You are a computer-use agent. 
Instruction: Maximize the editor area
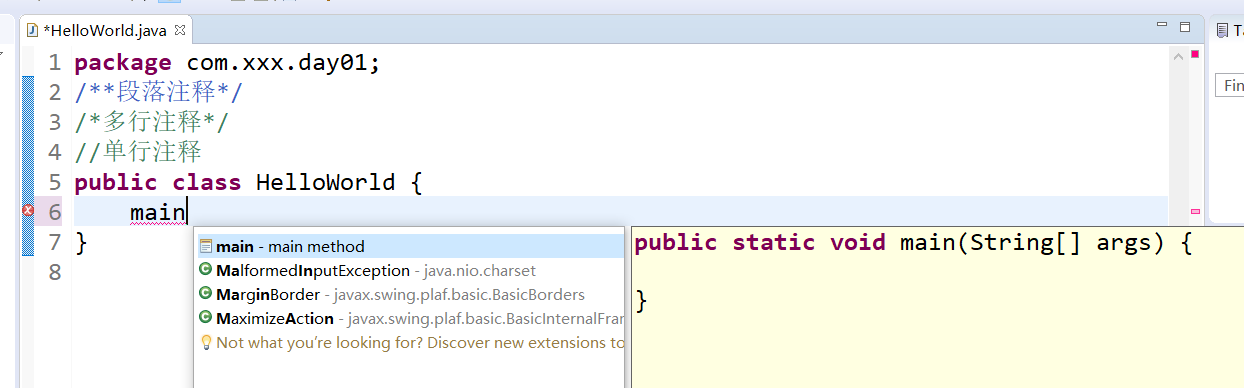pyautogui.click(x=1185, y=27)
